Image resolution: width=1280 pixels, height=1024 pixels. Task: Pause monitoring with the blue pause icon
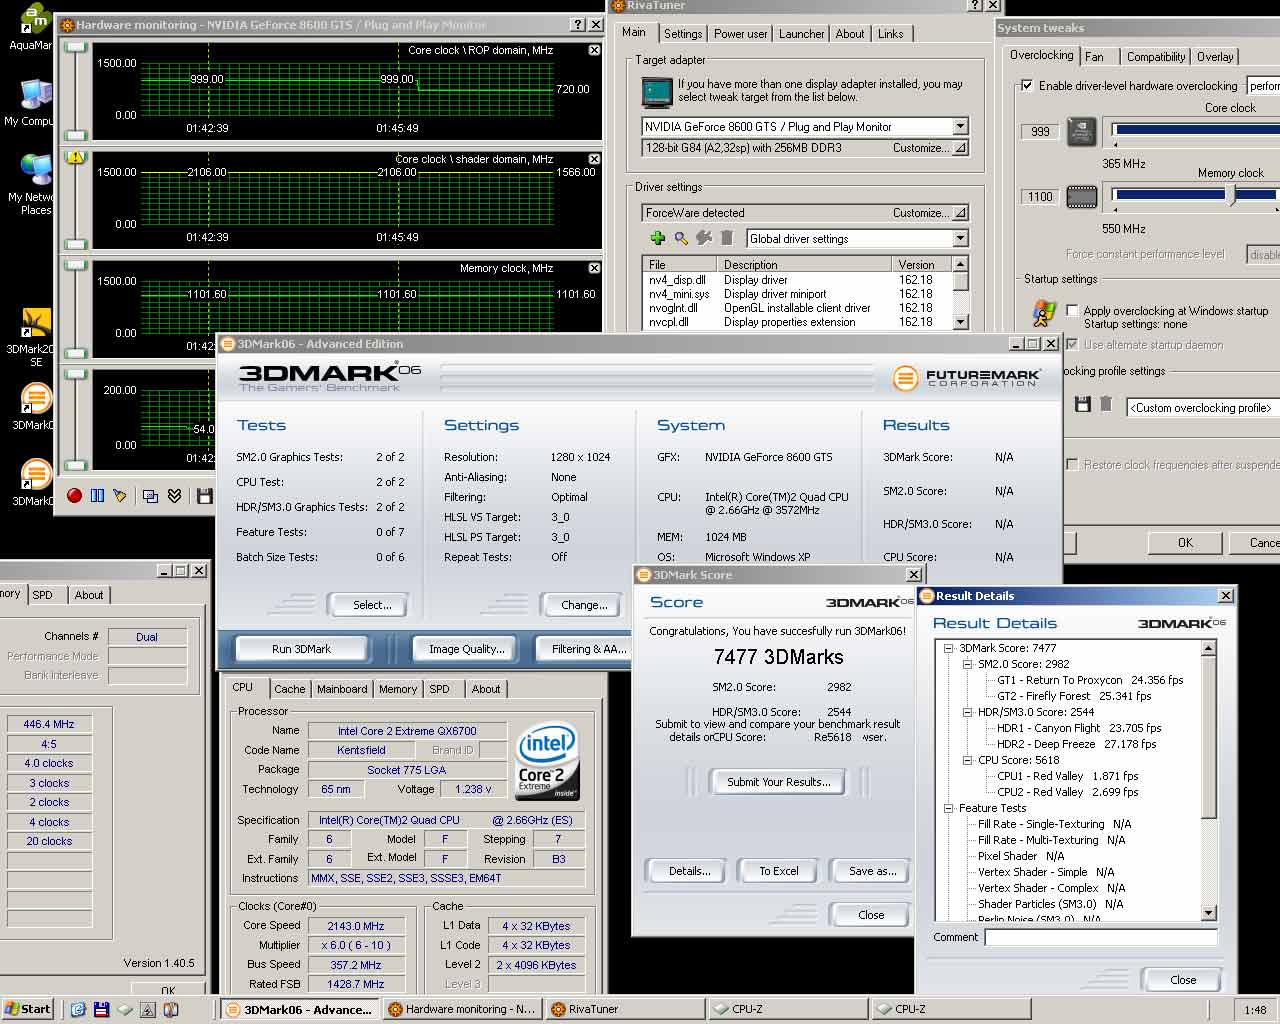[97, 496]
